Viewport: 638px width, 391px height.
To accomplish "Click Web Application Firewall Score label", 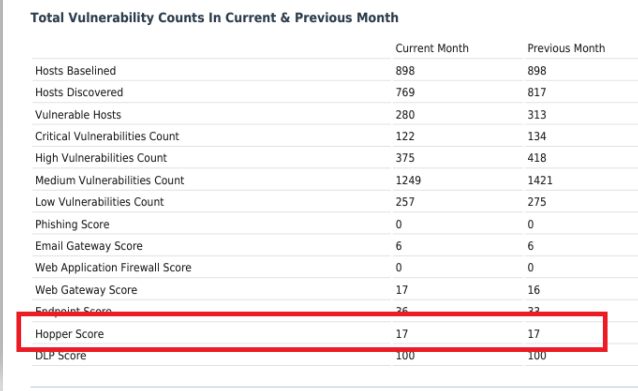I will pyautogui.click(x=113, y=267).
